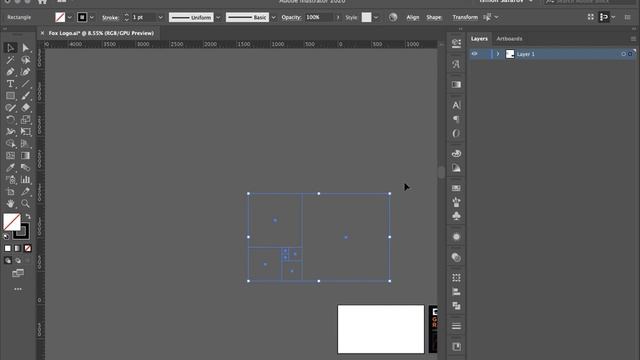Set color mode to None

(28, 248)
